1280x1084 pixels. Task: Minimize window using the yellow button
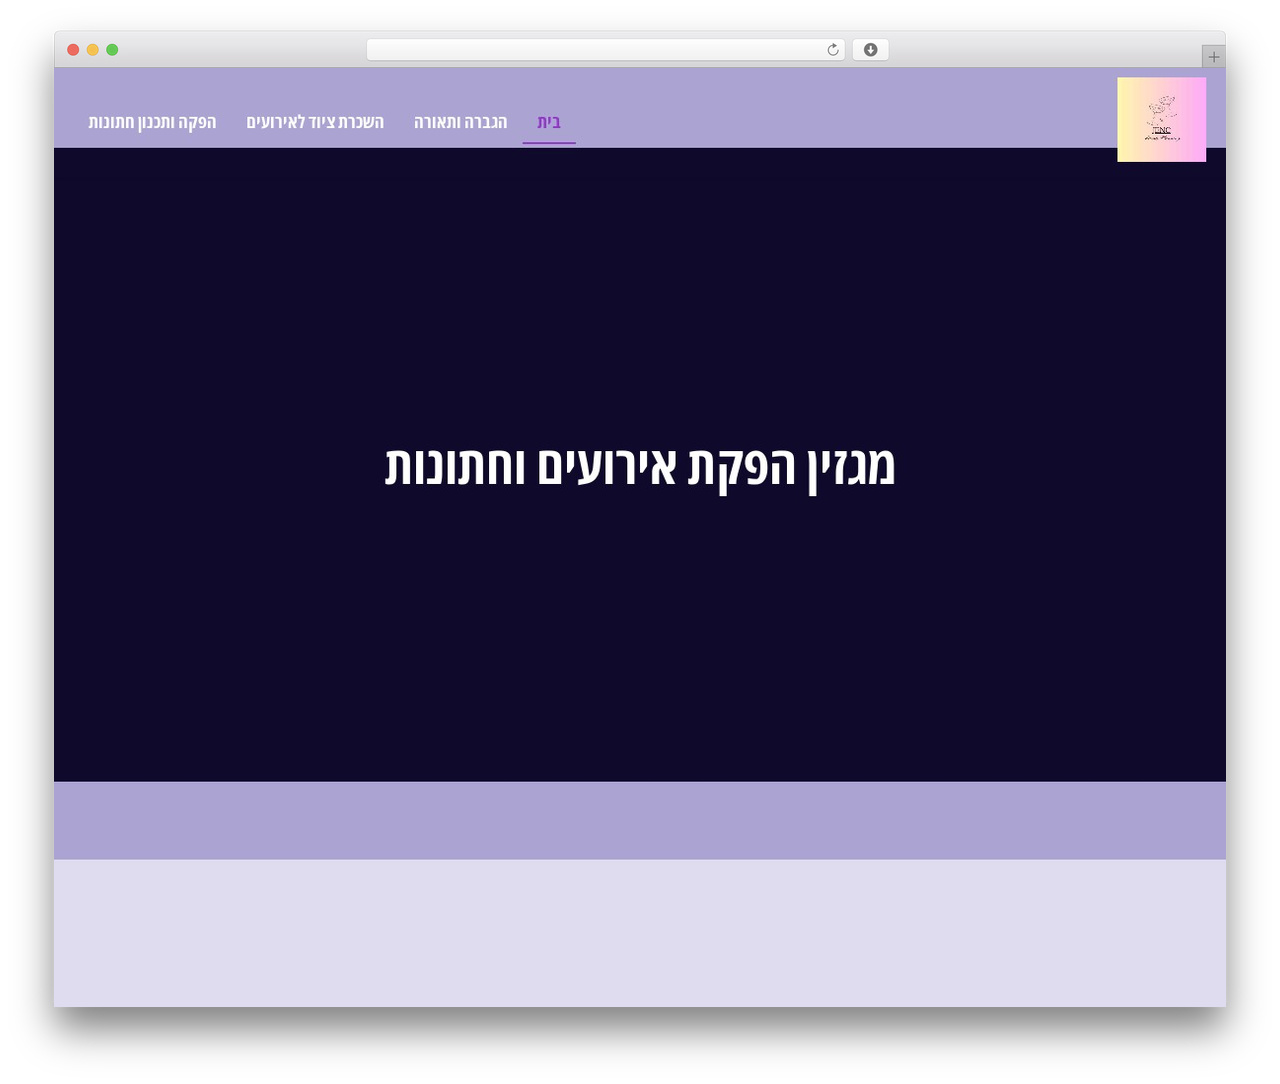point(92,50)
